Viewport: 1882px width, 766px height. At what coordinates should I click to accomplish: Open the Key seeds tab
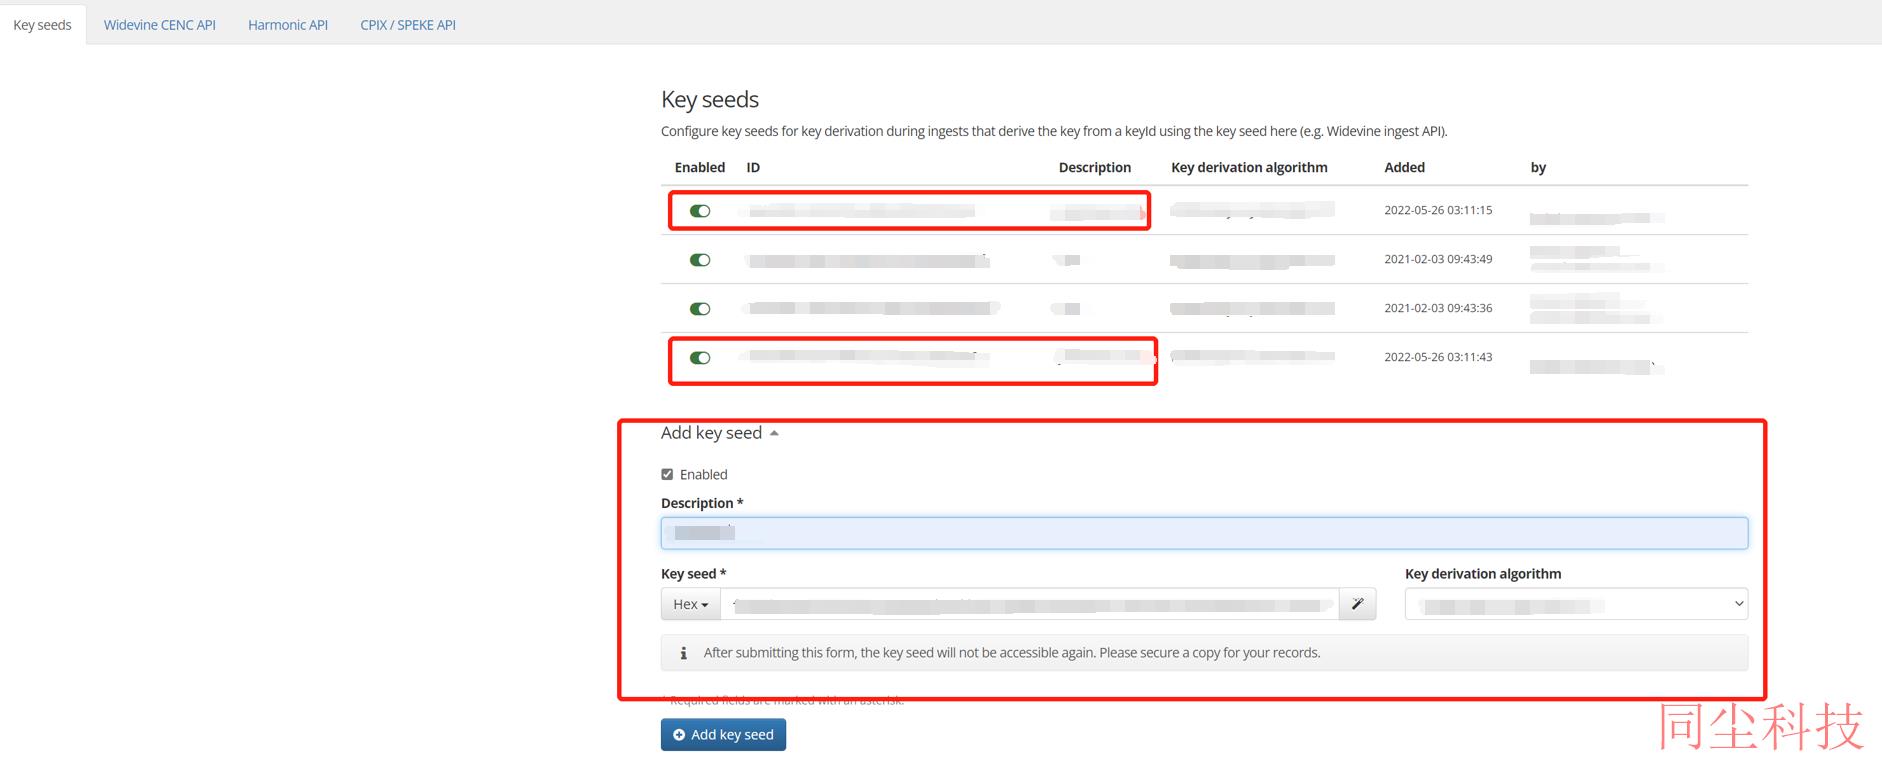[x=43, y=25]
